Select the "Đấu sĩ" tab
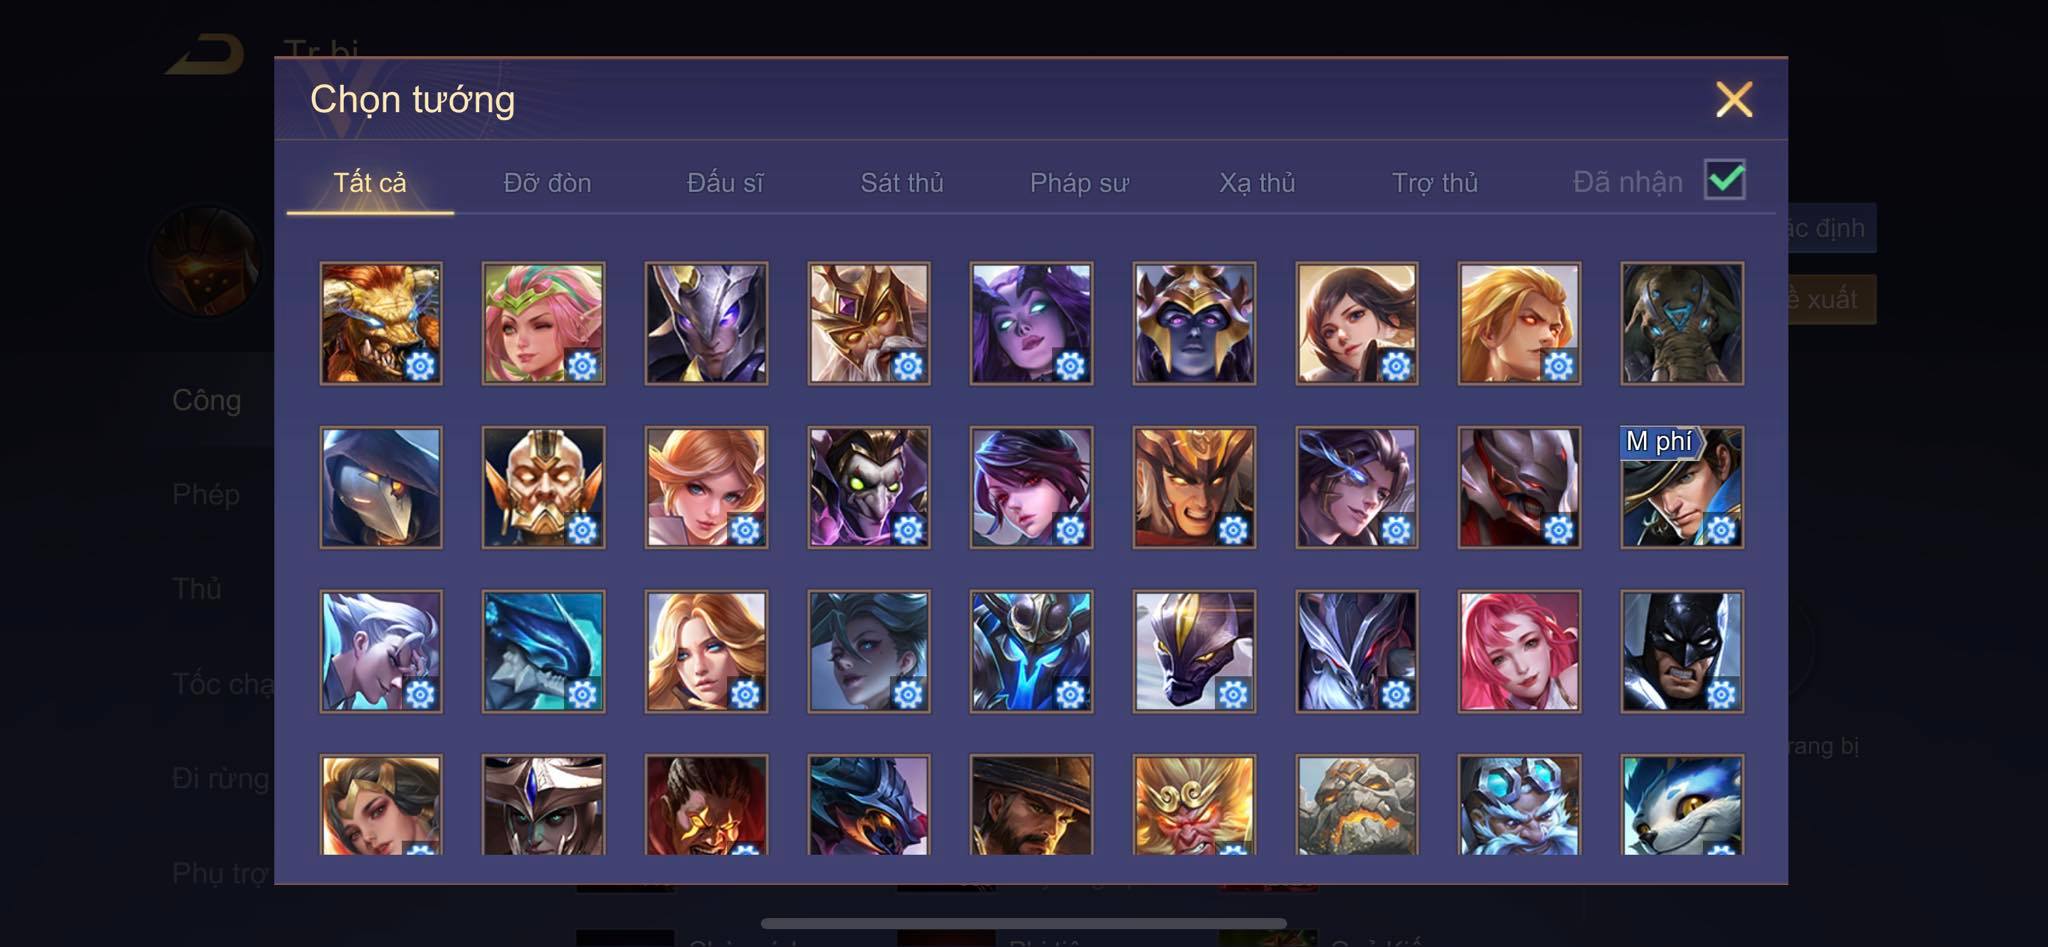This screenshot has width=2048, height=947. point(725,183)
